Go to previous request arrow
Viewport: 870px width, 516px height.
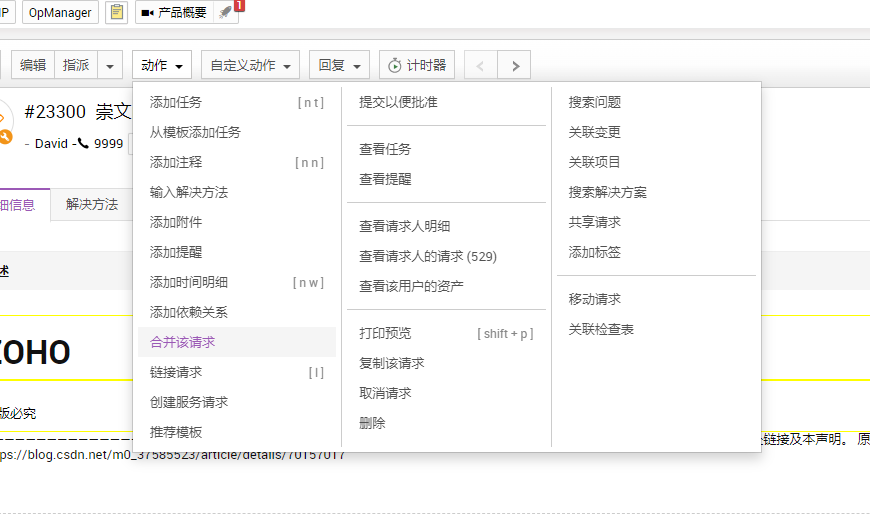click(x=481, y=66)
